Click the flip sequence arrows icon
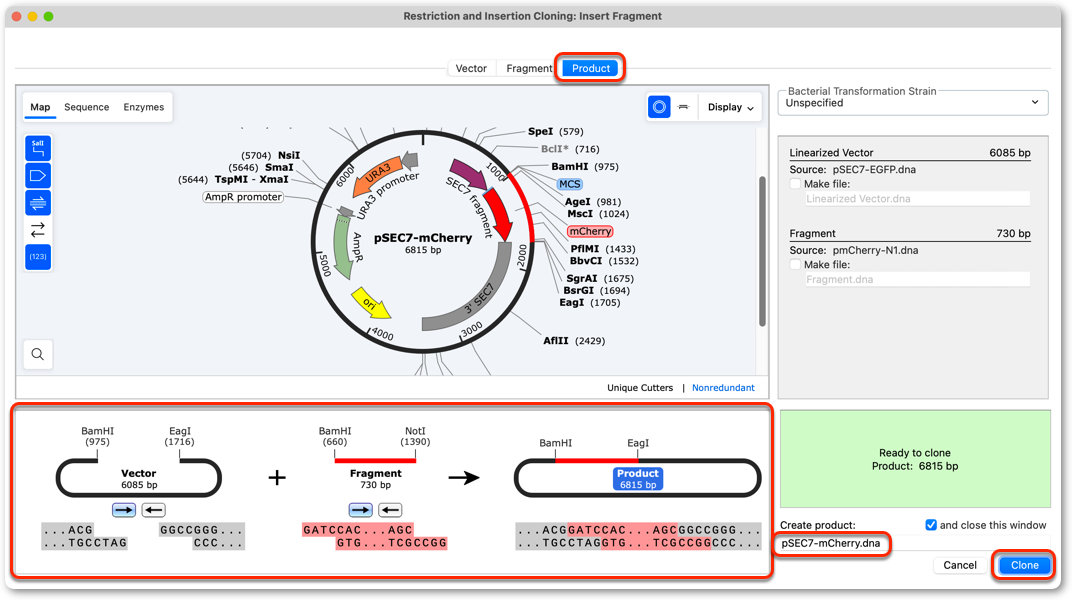 (38, 230)
